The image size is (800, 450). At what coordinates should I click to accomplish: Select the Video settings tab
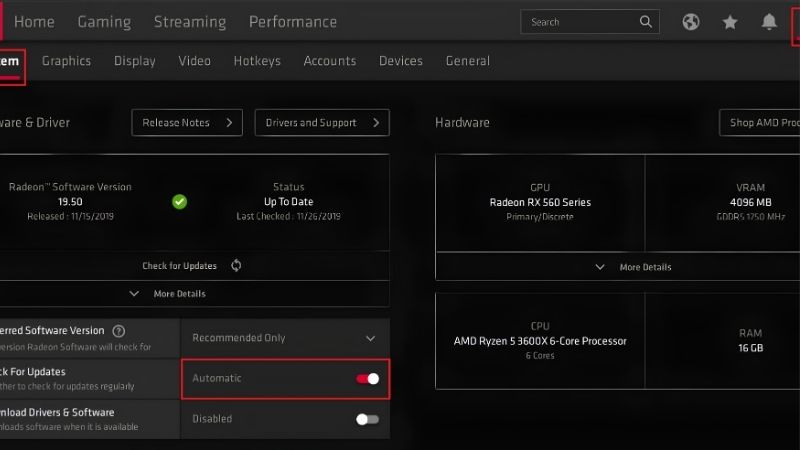point(194,61)
